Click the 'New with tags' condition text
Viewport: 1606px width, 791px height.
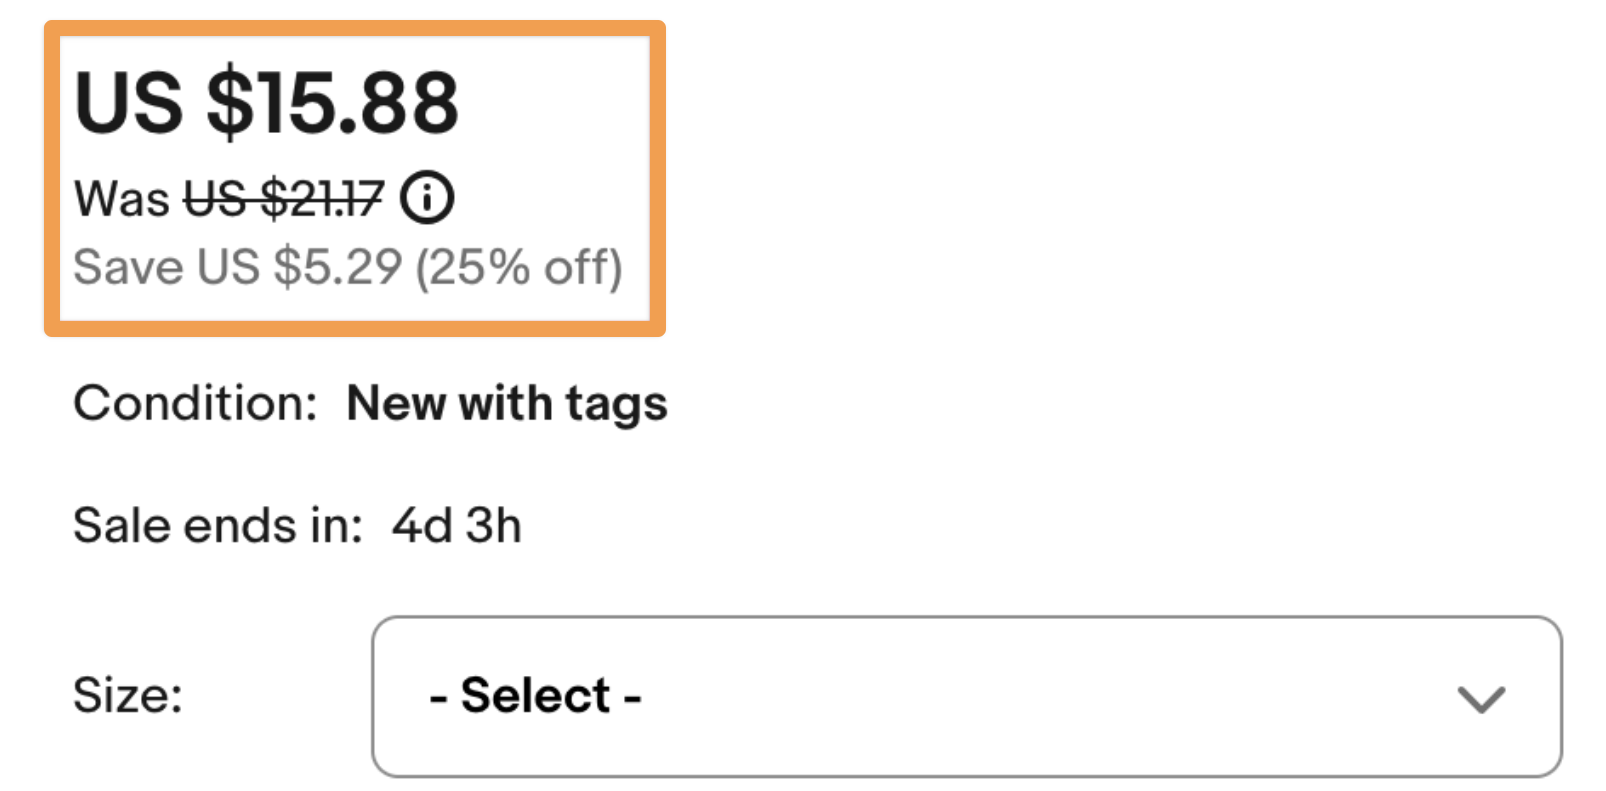[x=505, y=404]
